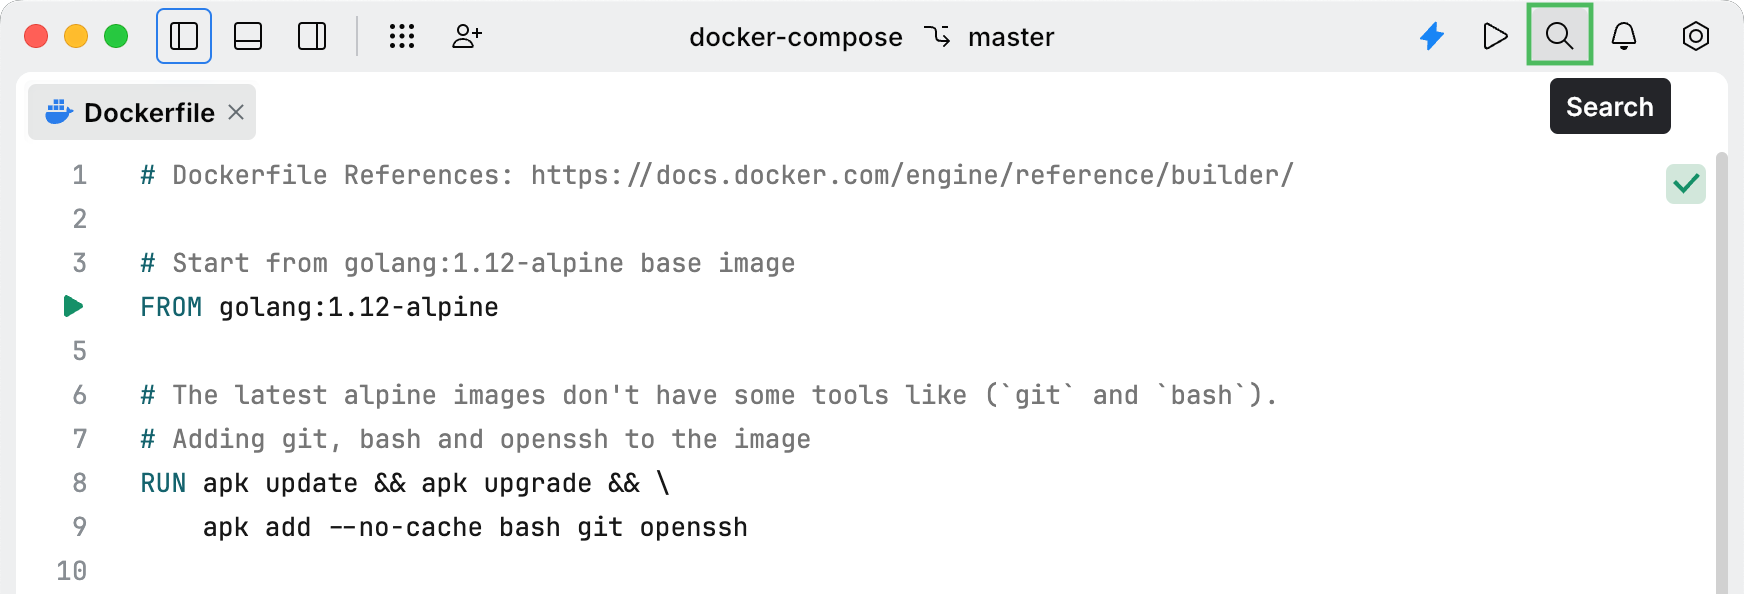
Task: Toggle the bottom dock panel
Action: 248,36
